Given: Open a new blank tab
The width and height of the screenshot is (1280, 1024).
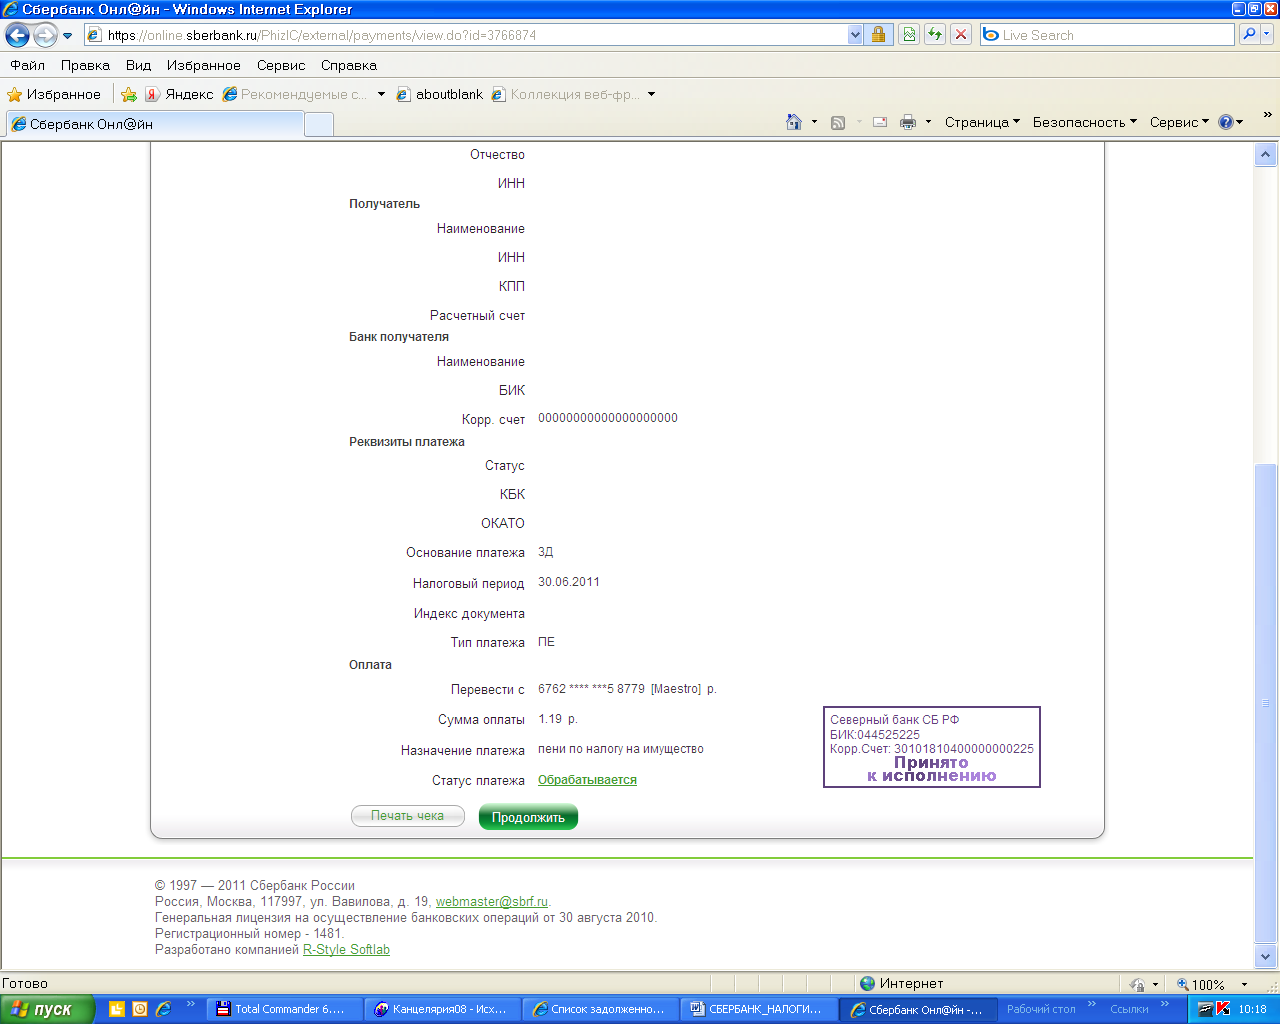Looking at the screenshot, I should pos(318,124).
